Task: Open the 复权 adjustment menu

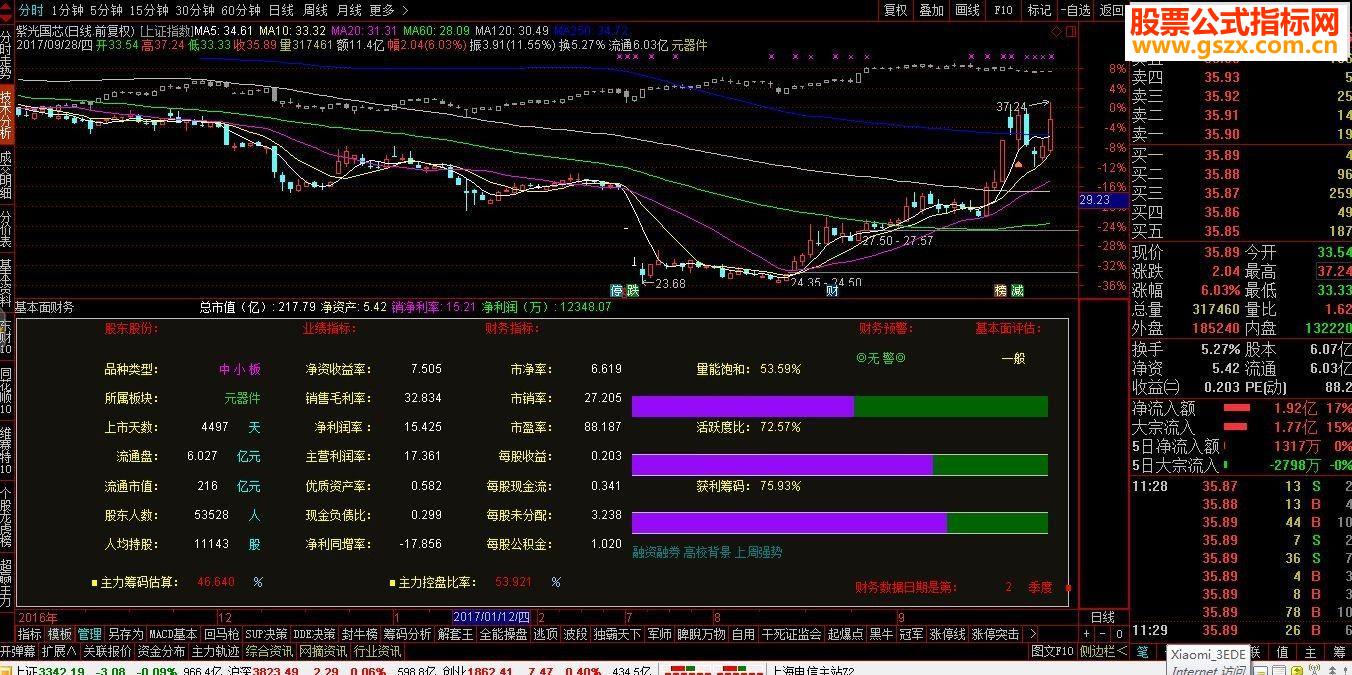Action: pos(895,9)
